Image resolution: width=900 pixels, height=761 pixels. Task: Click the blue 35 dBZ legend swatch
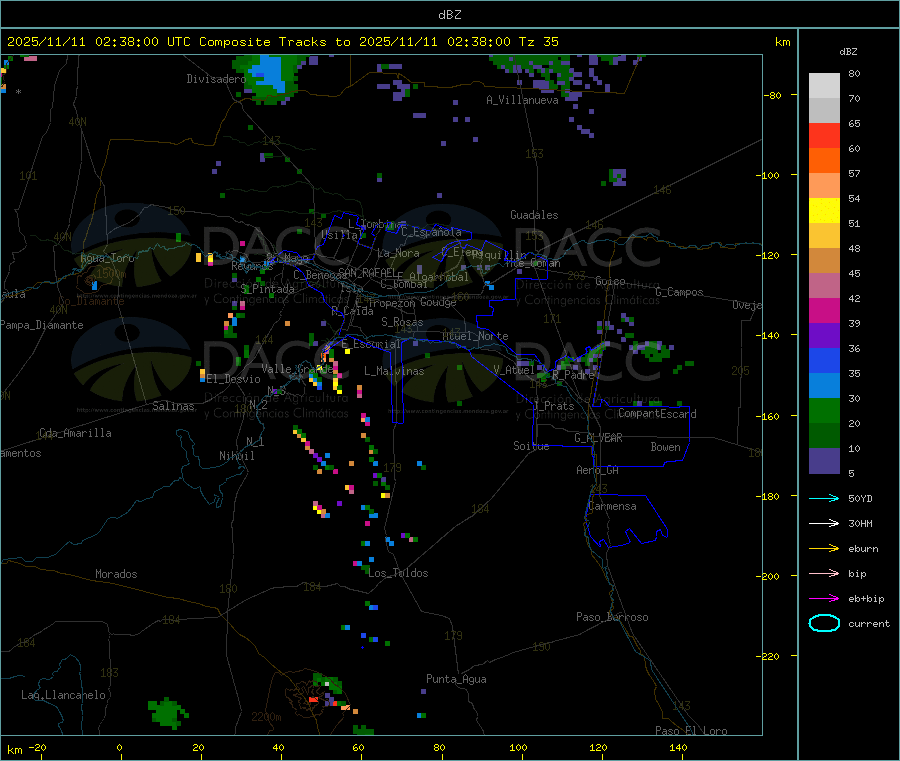click(824, 360)
